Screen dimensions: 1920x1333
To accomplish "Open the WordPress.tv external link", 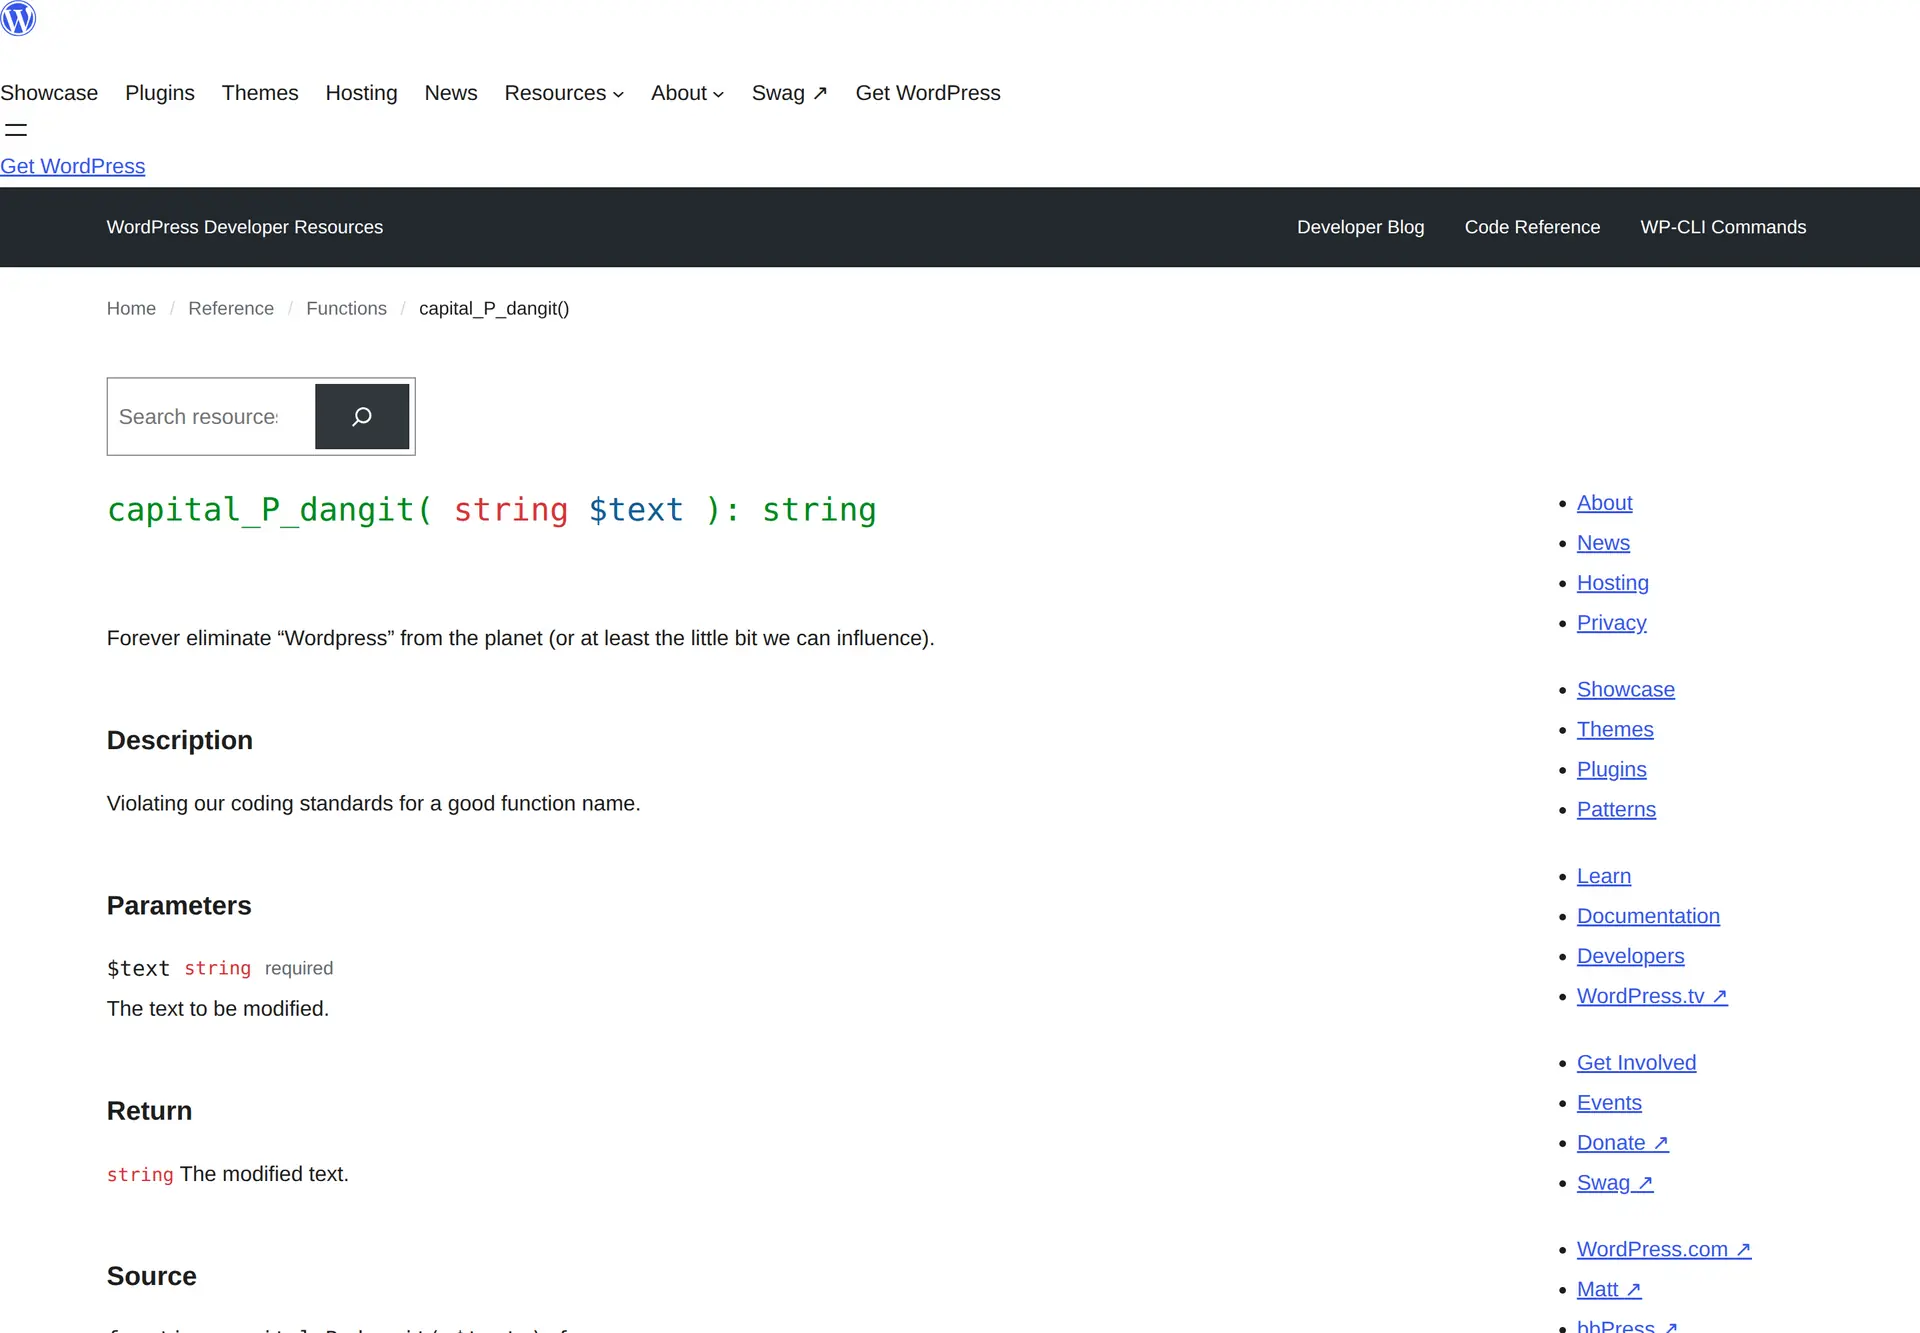I will point(1652,996).
